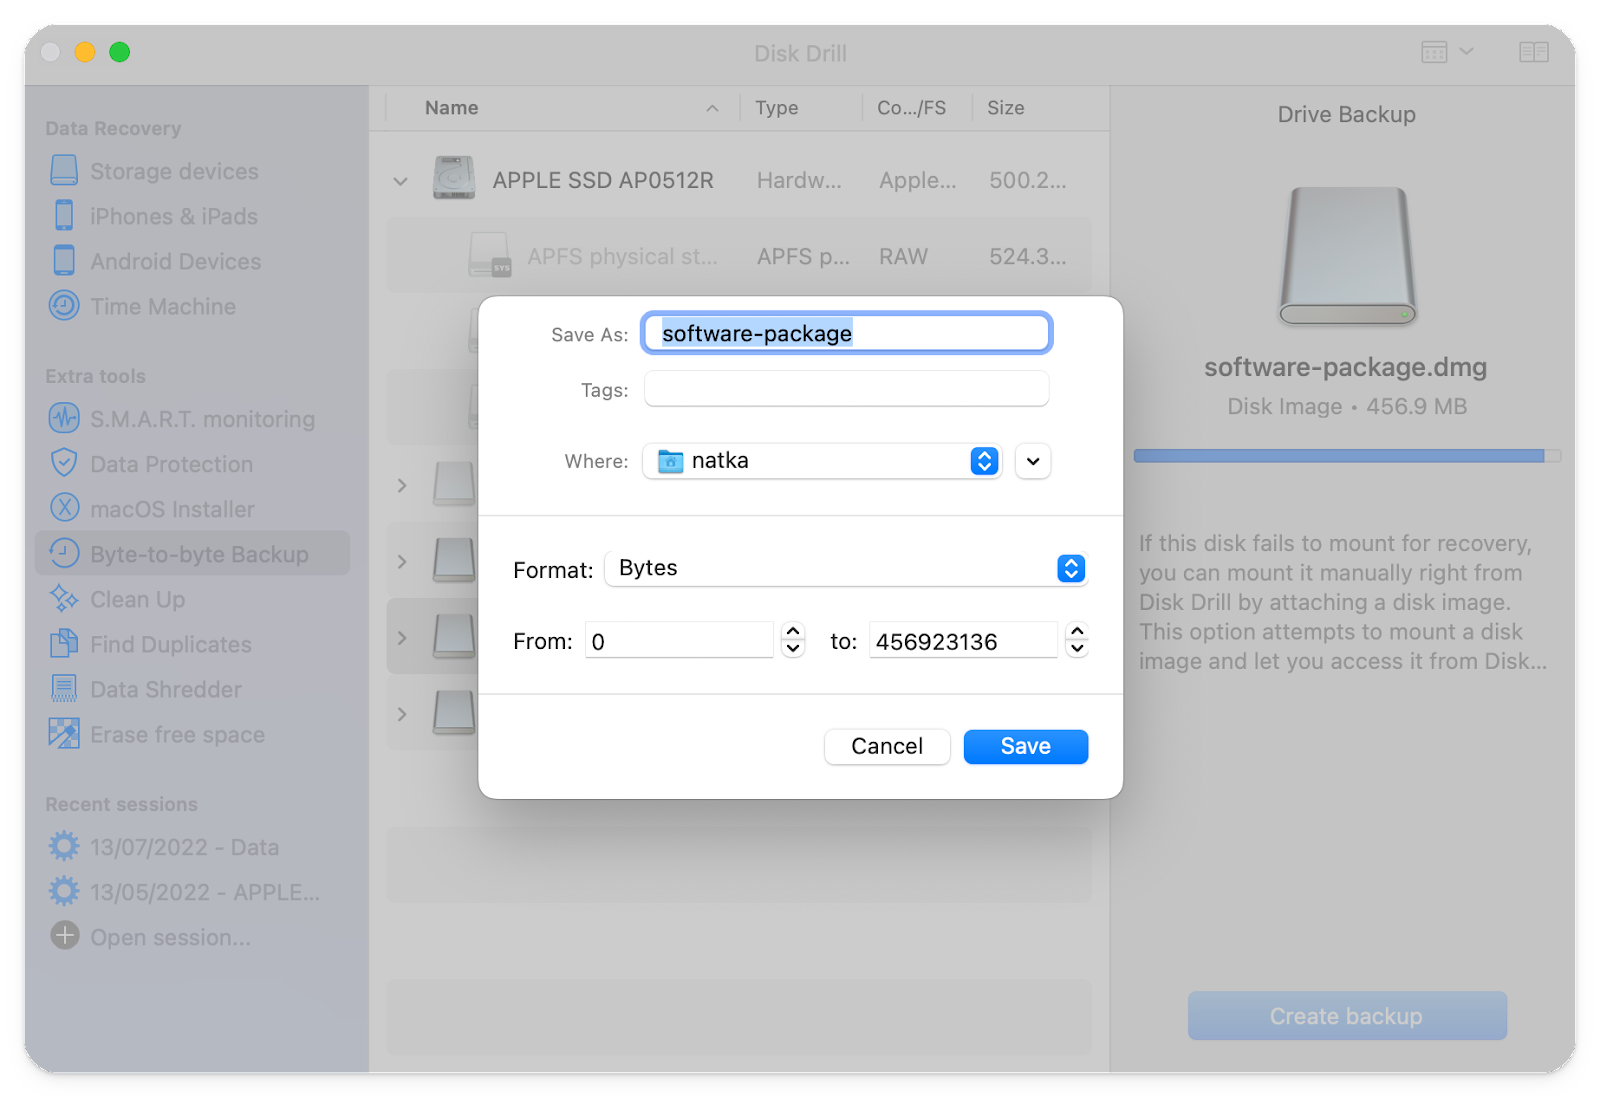Viewport: 1600px width, 1097px height.
Task: Open the Erase free space tool
Action: click(x=175, y=734)
